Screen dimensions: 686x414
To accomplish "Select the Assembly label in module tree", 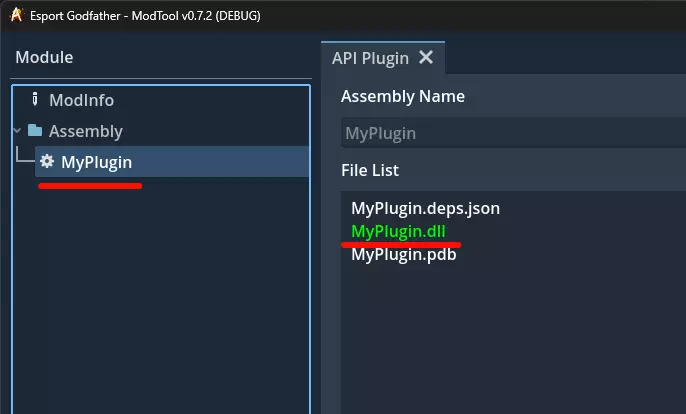I will [x=86, y=131].
